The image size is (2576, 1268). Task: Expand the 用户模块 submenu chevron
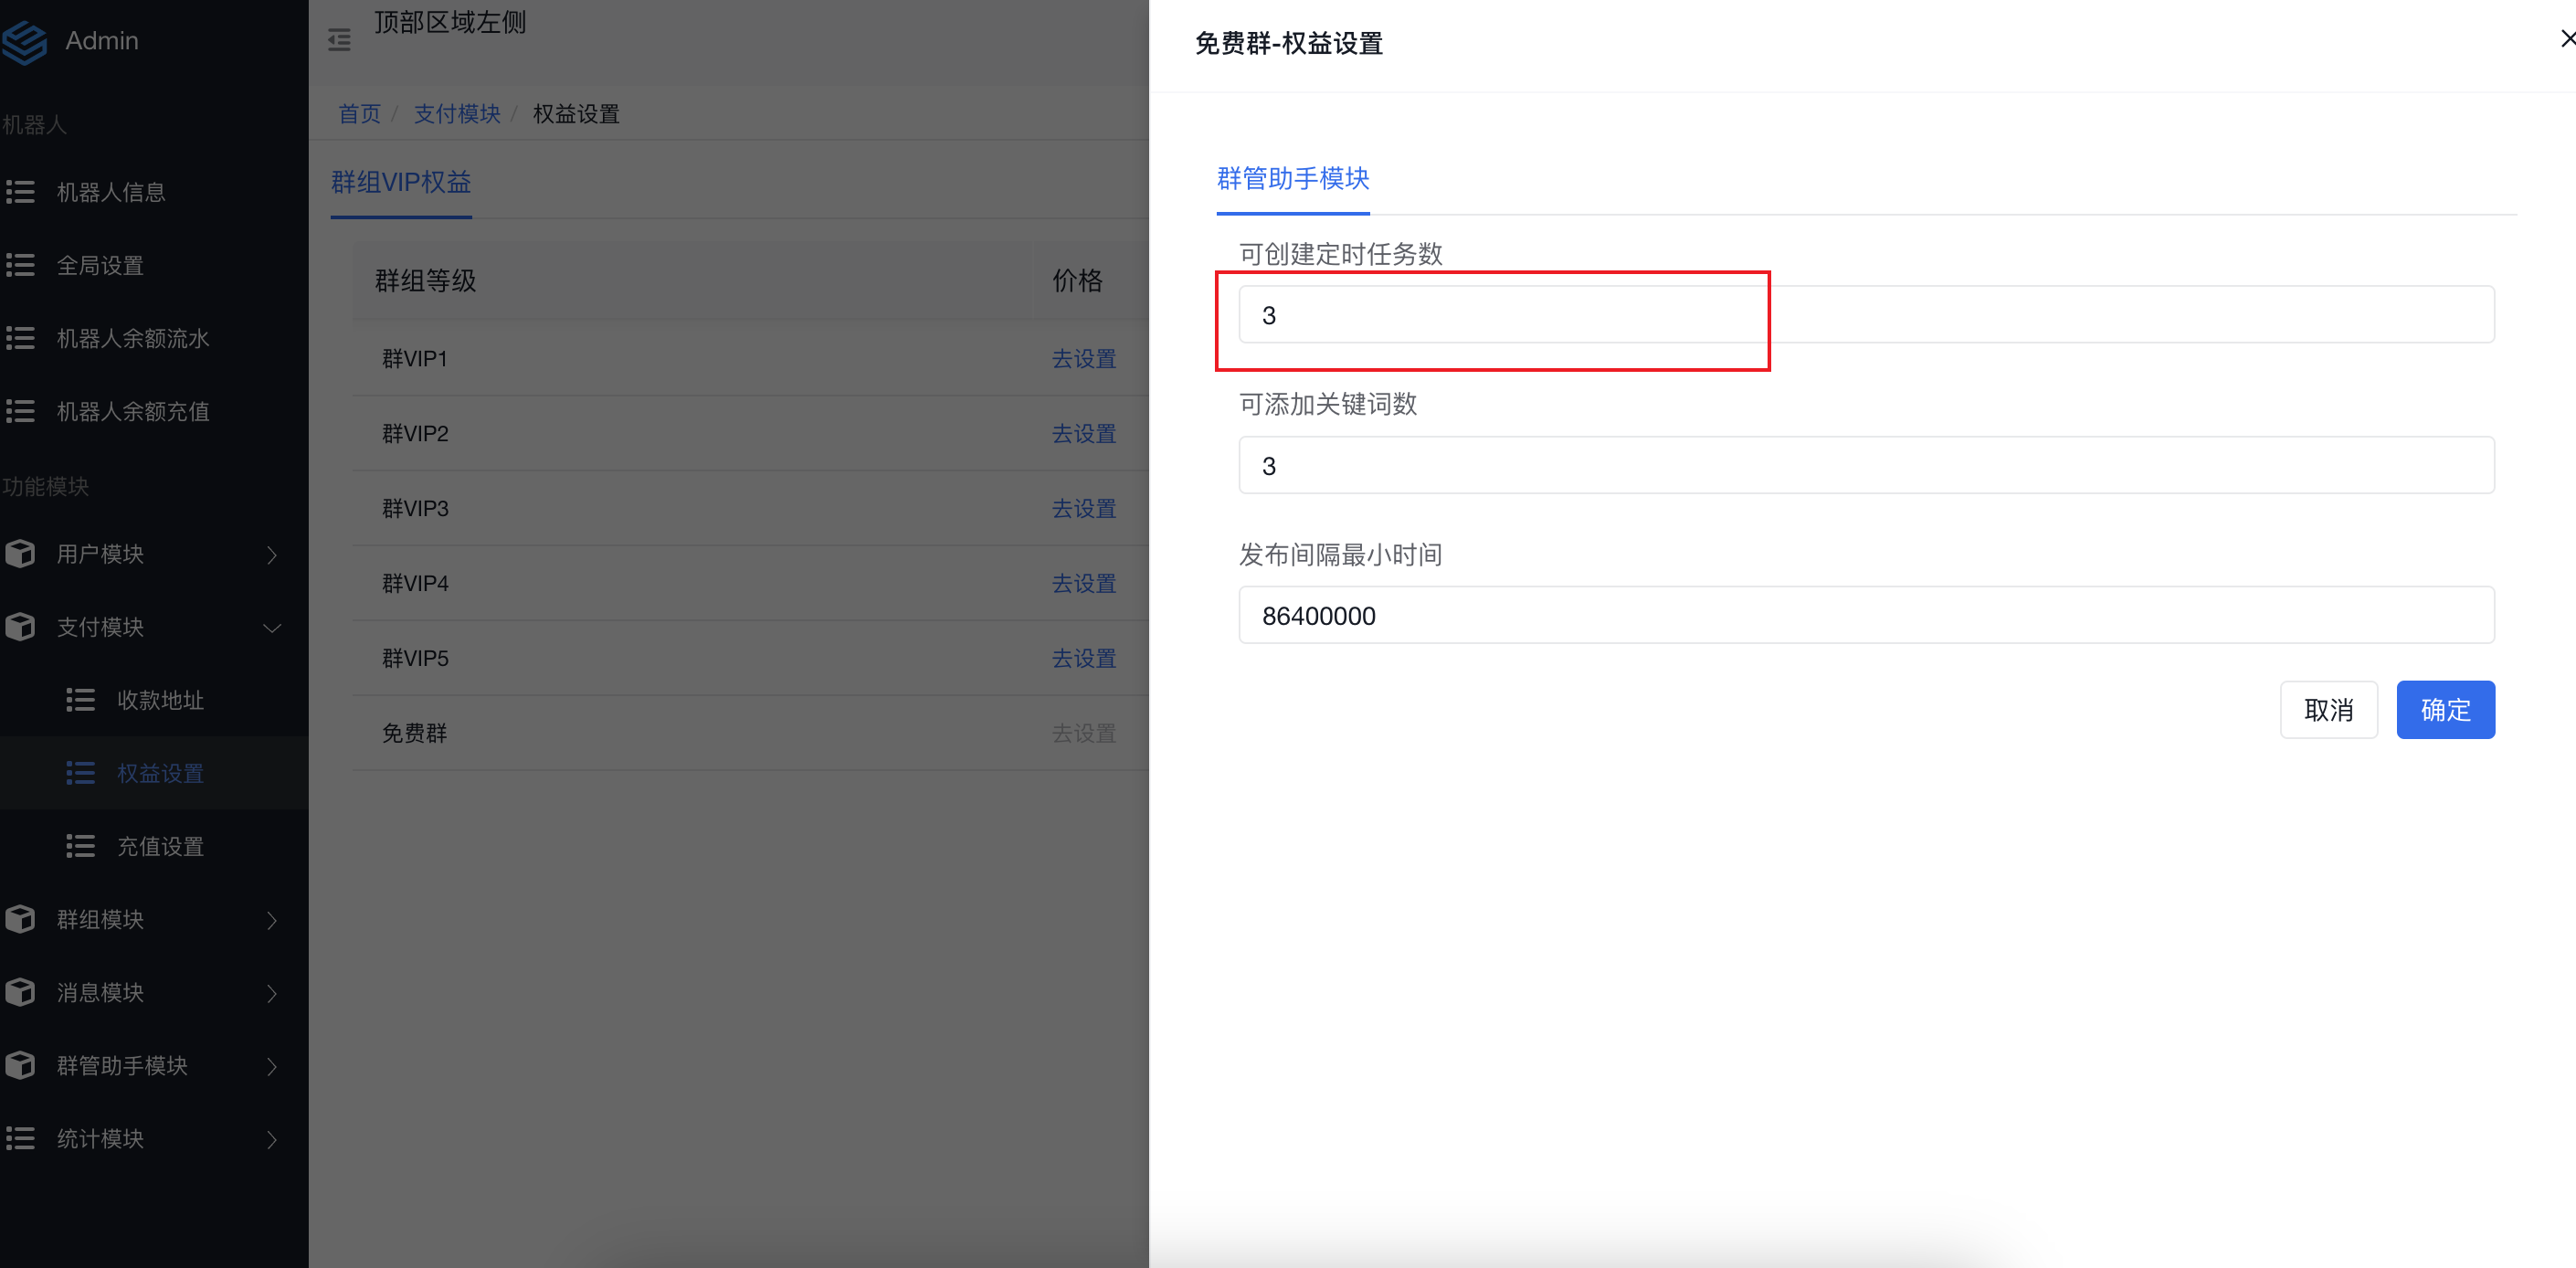(x=272, y=555)
